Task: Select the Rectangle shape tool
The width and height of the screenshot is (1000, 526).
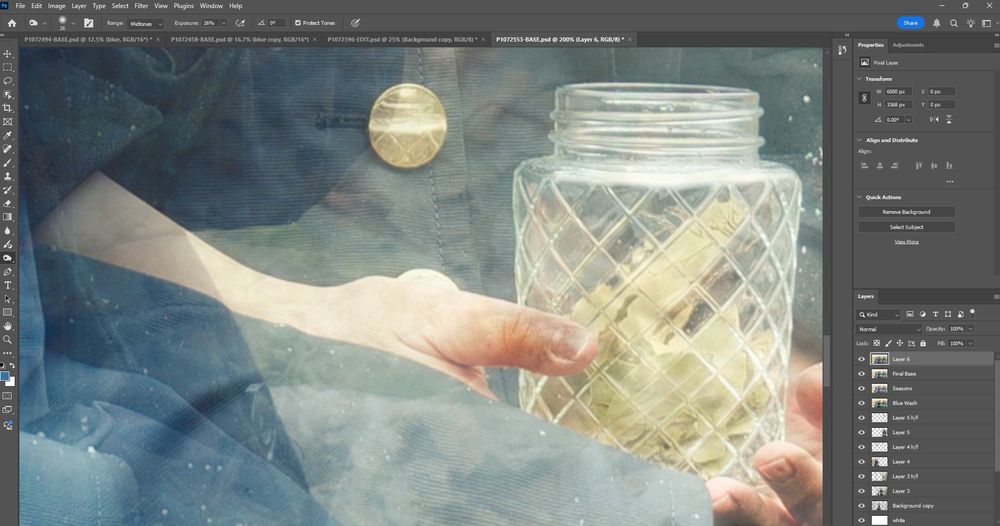Action: click(x=8, y=312)
